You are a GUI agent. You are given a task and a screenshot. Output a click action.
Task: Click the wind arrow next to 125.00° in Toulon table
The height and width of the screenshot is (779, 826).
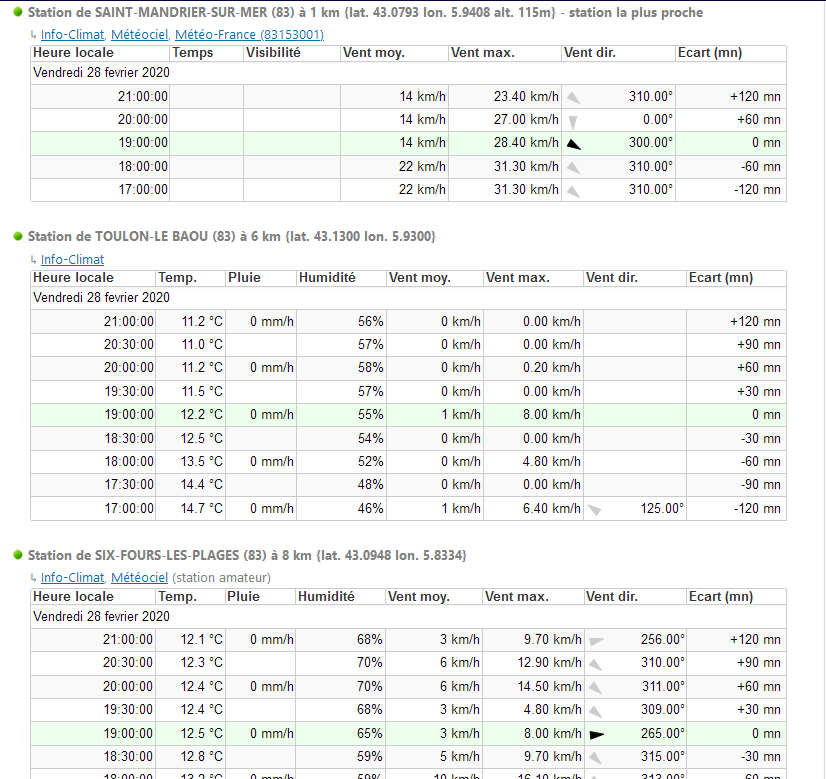(x=595, y=509)
